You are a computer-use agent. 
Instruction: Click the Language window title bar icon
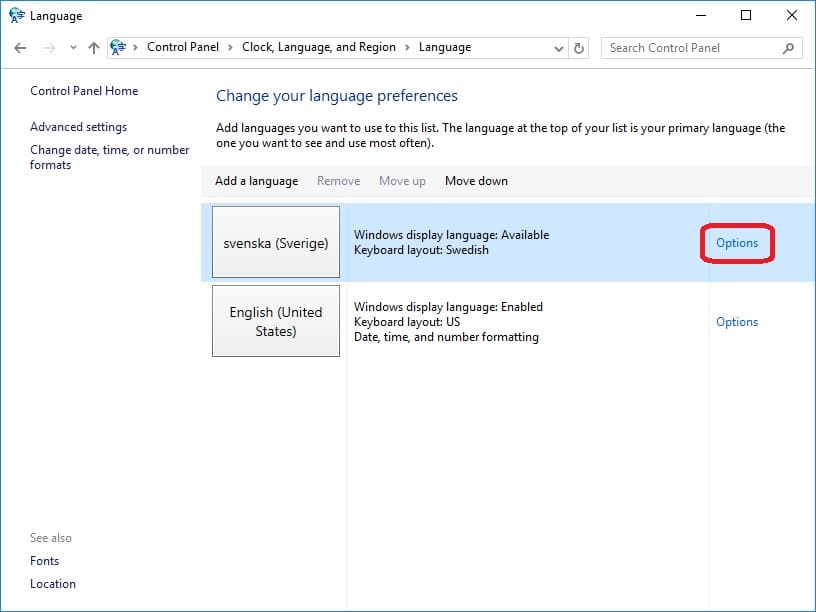(x=14, y=15)
